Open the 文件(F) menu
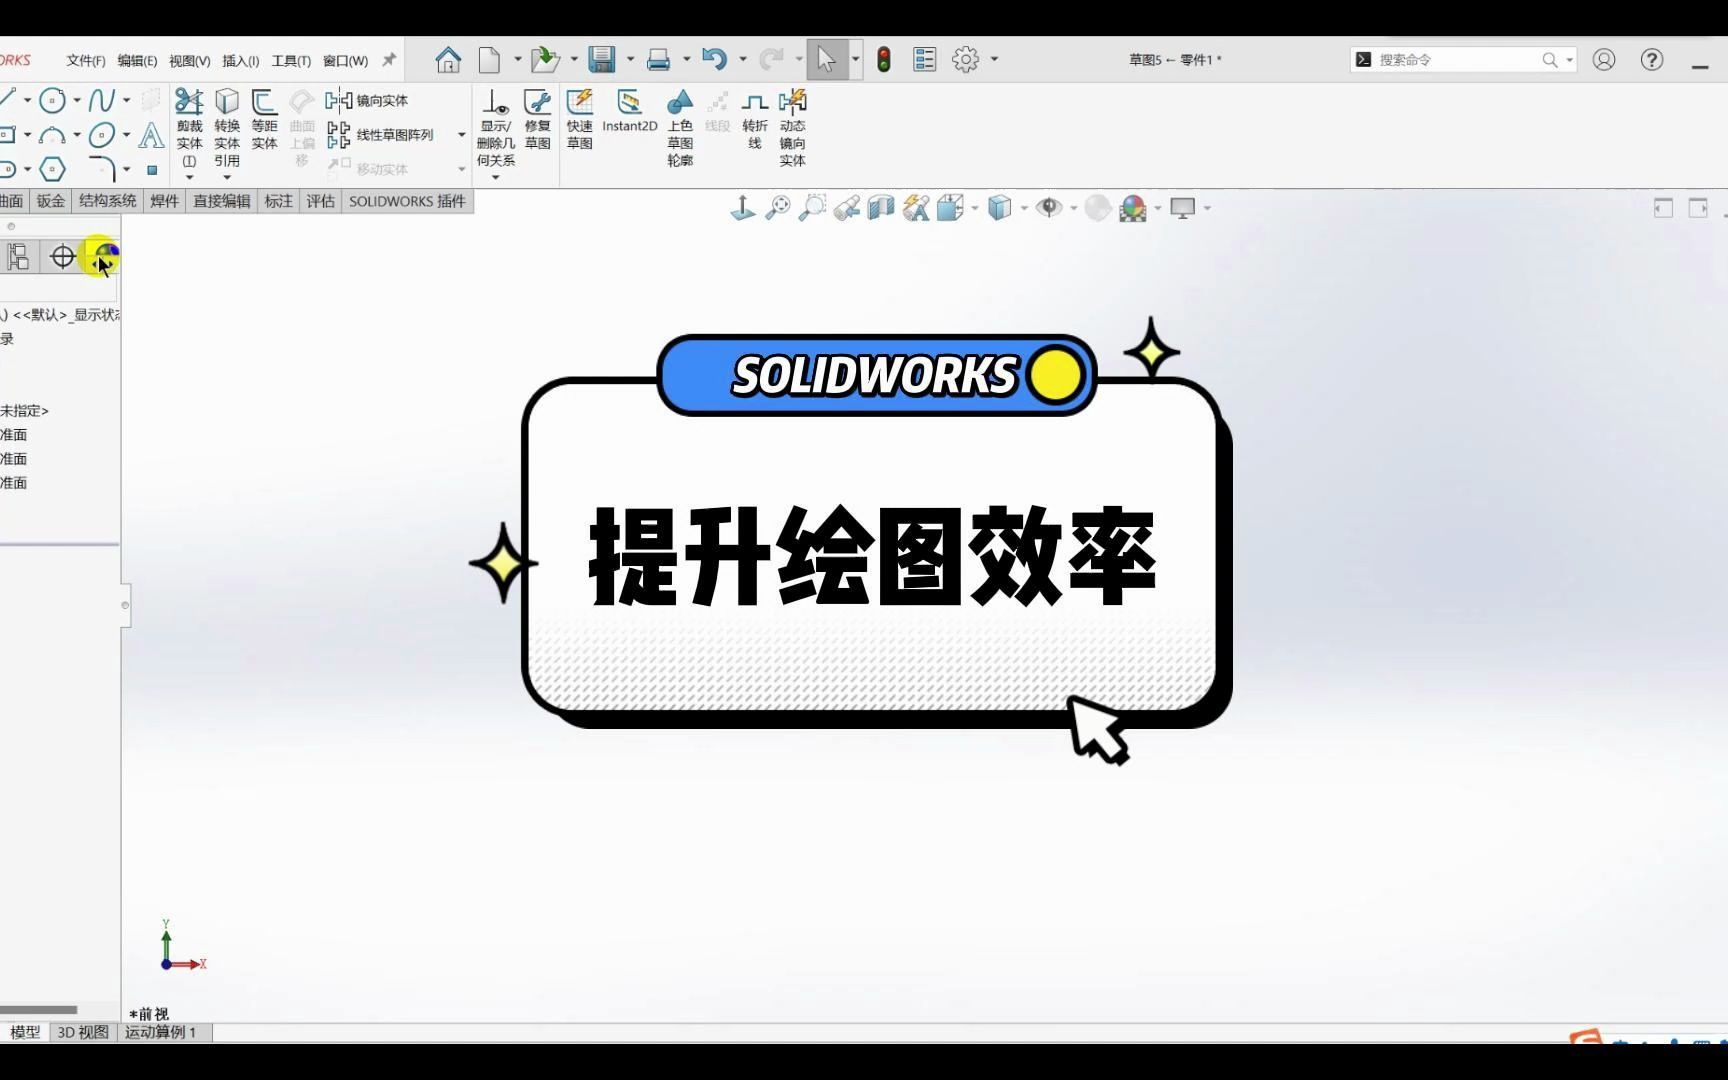This screenshot has width=1728, height=1080. [x=86, y=61]
